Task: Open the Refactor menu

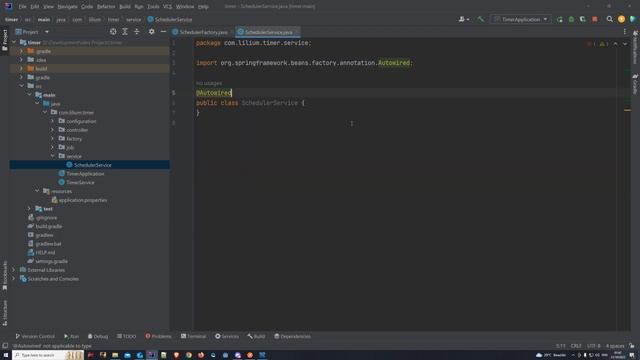Action: click(x=106, y=7)
